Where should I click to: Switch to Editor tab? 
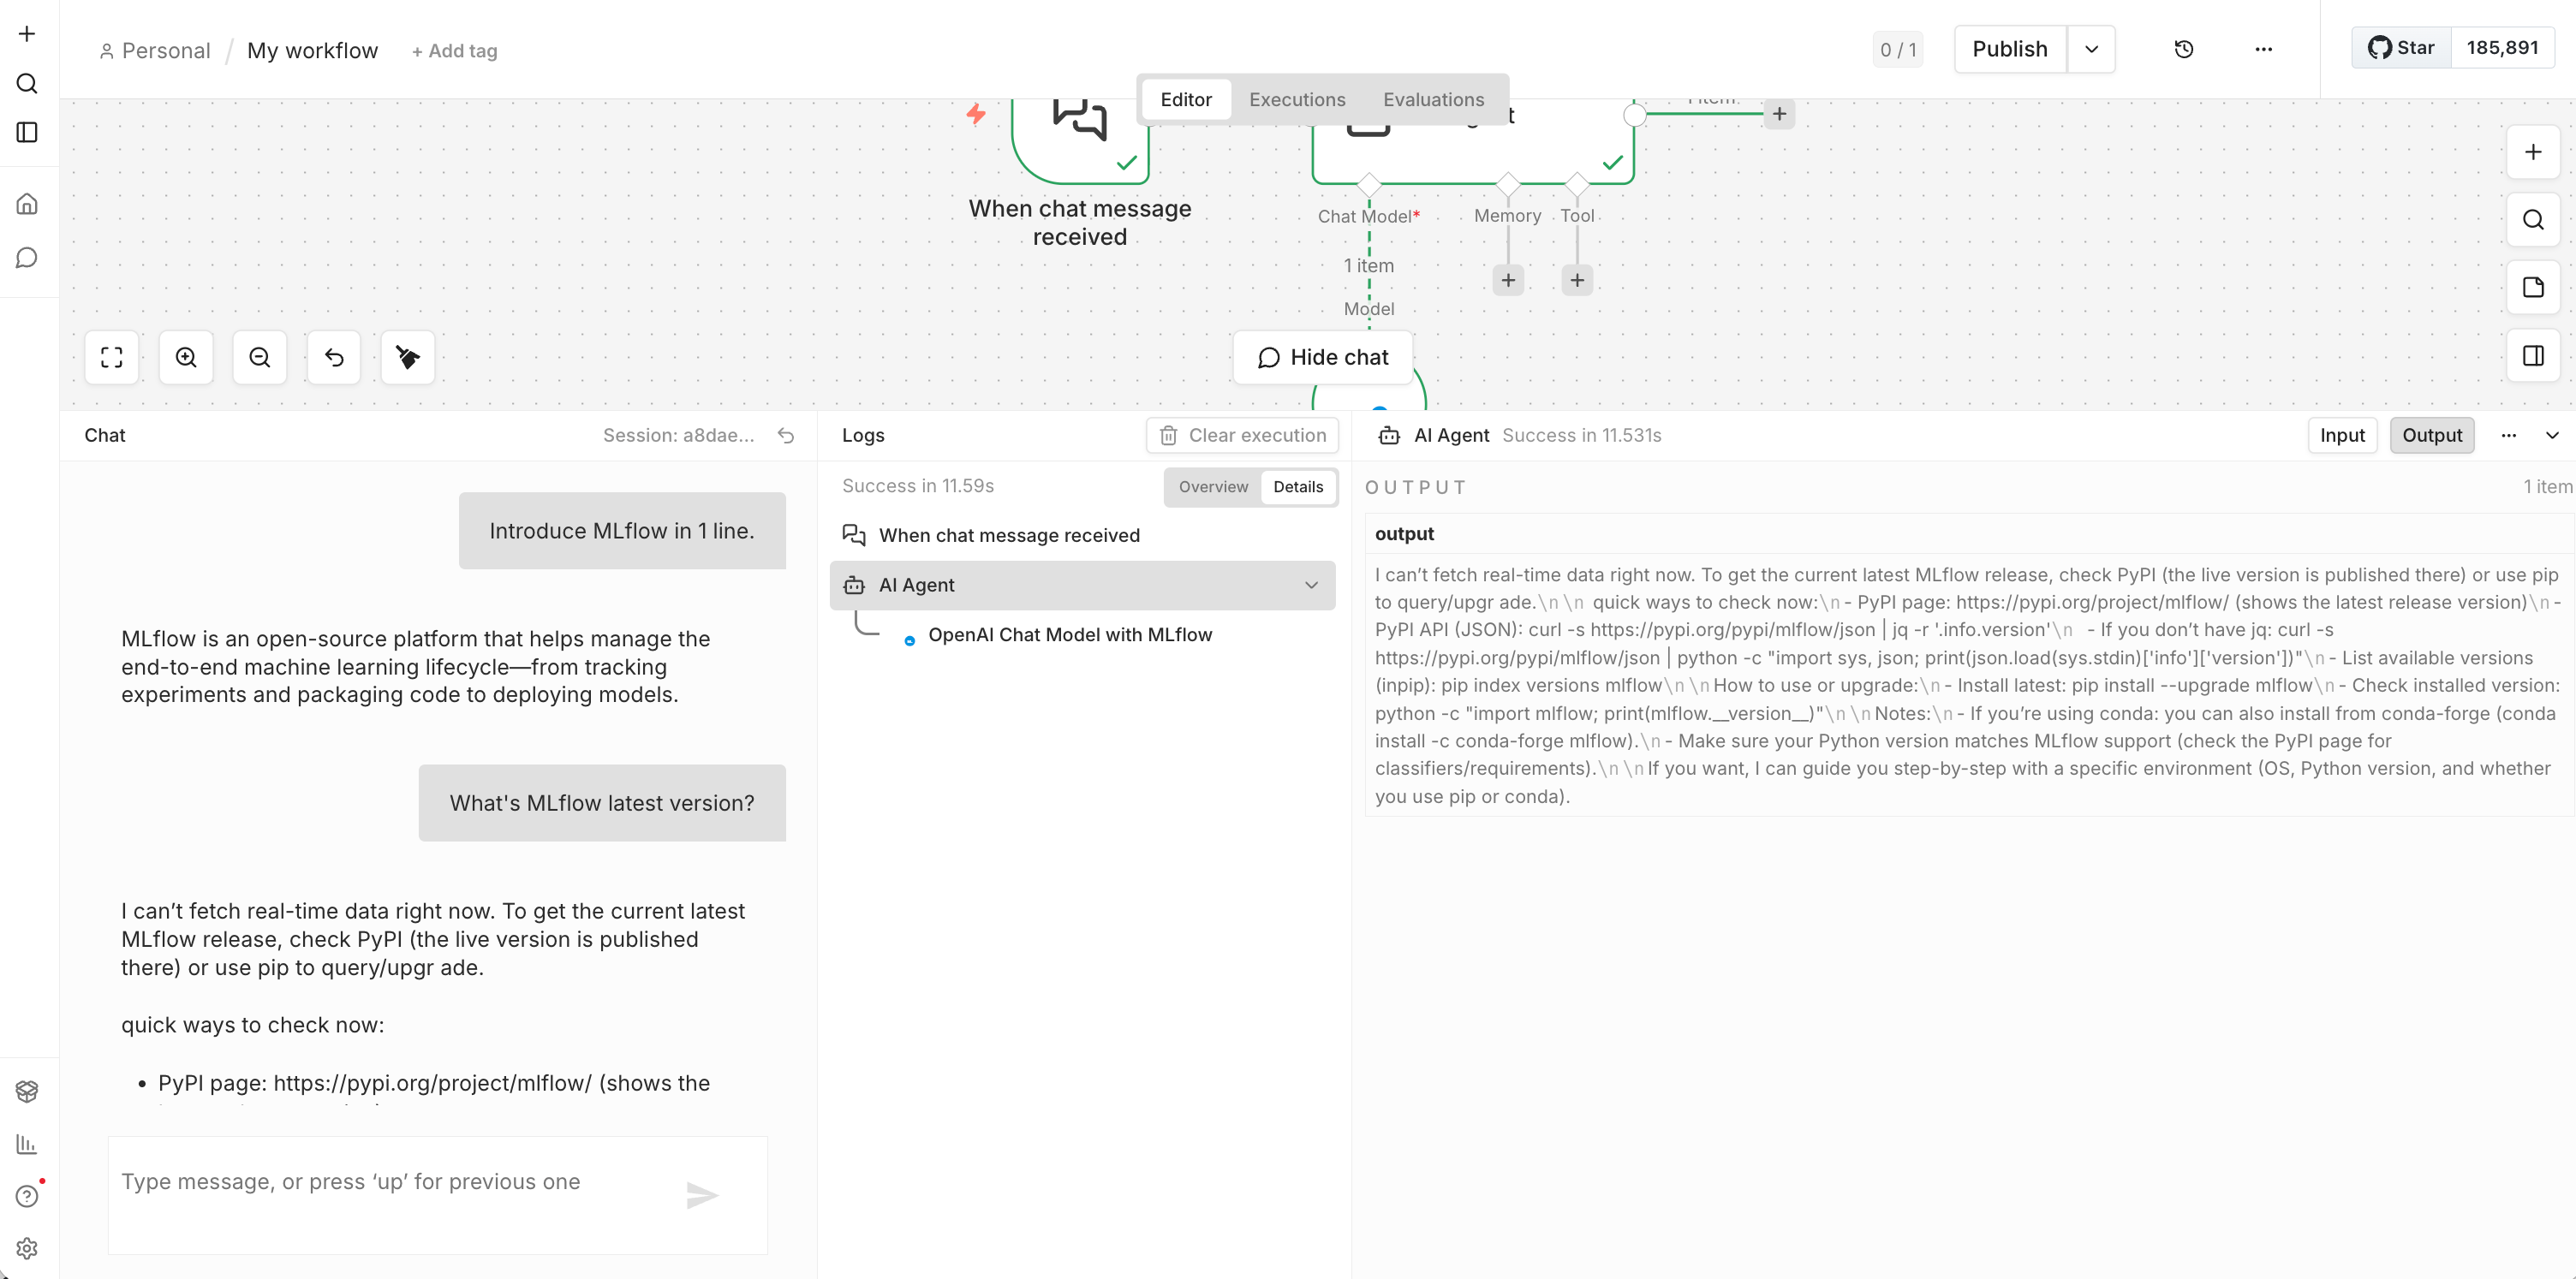[1186, 99]
